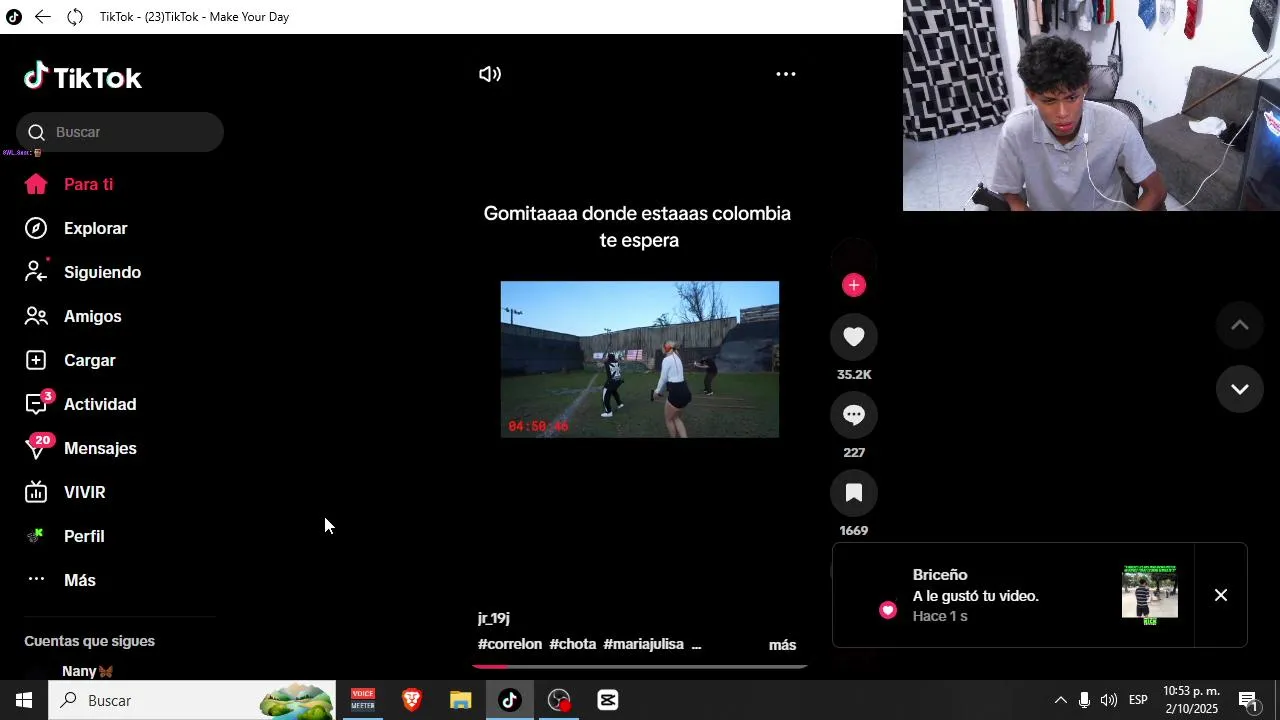Image resolution: width=1280 pixels, height=720 pixels.
Task: Click the #chota hashtag
Action: tap(573, 644)
